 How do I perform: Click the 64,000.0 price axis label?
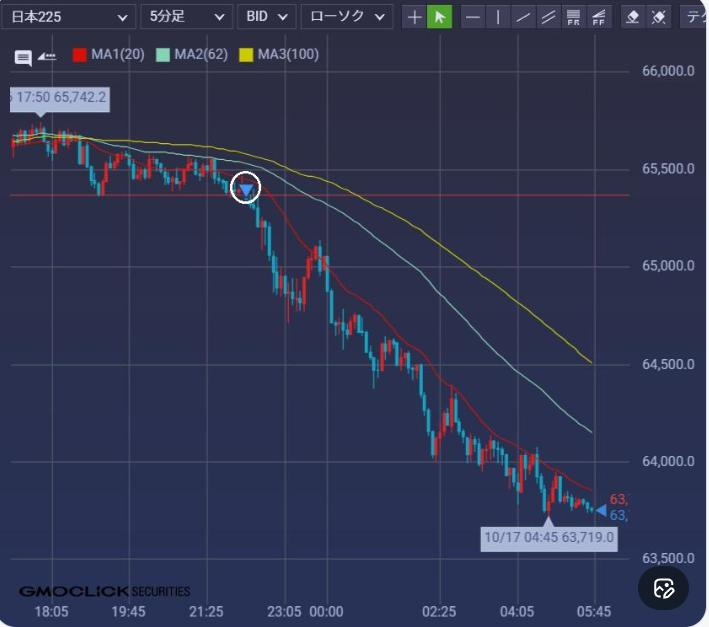click(x=668, y=462)
